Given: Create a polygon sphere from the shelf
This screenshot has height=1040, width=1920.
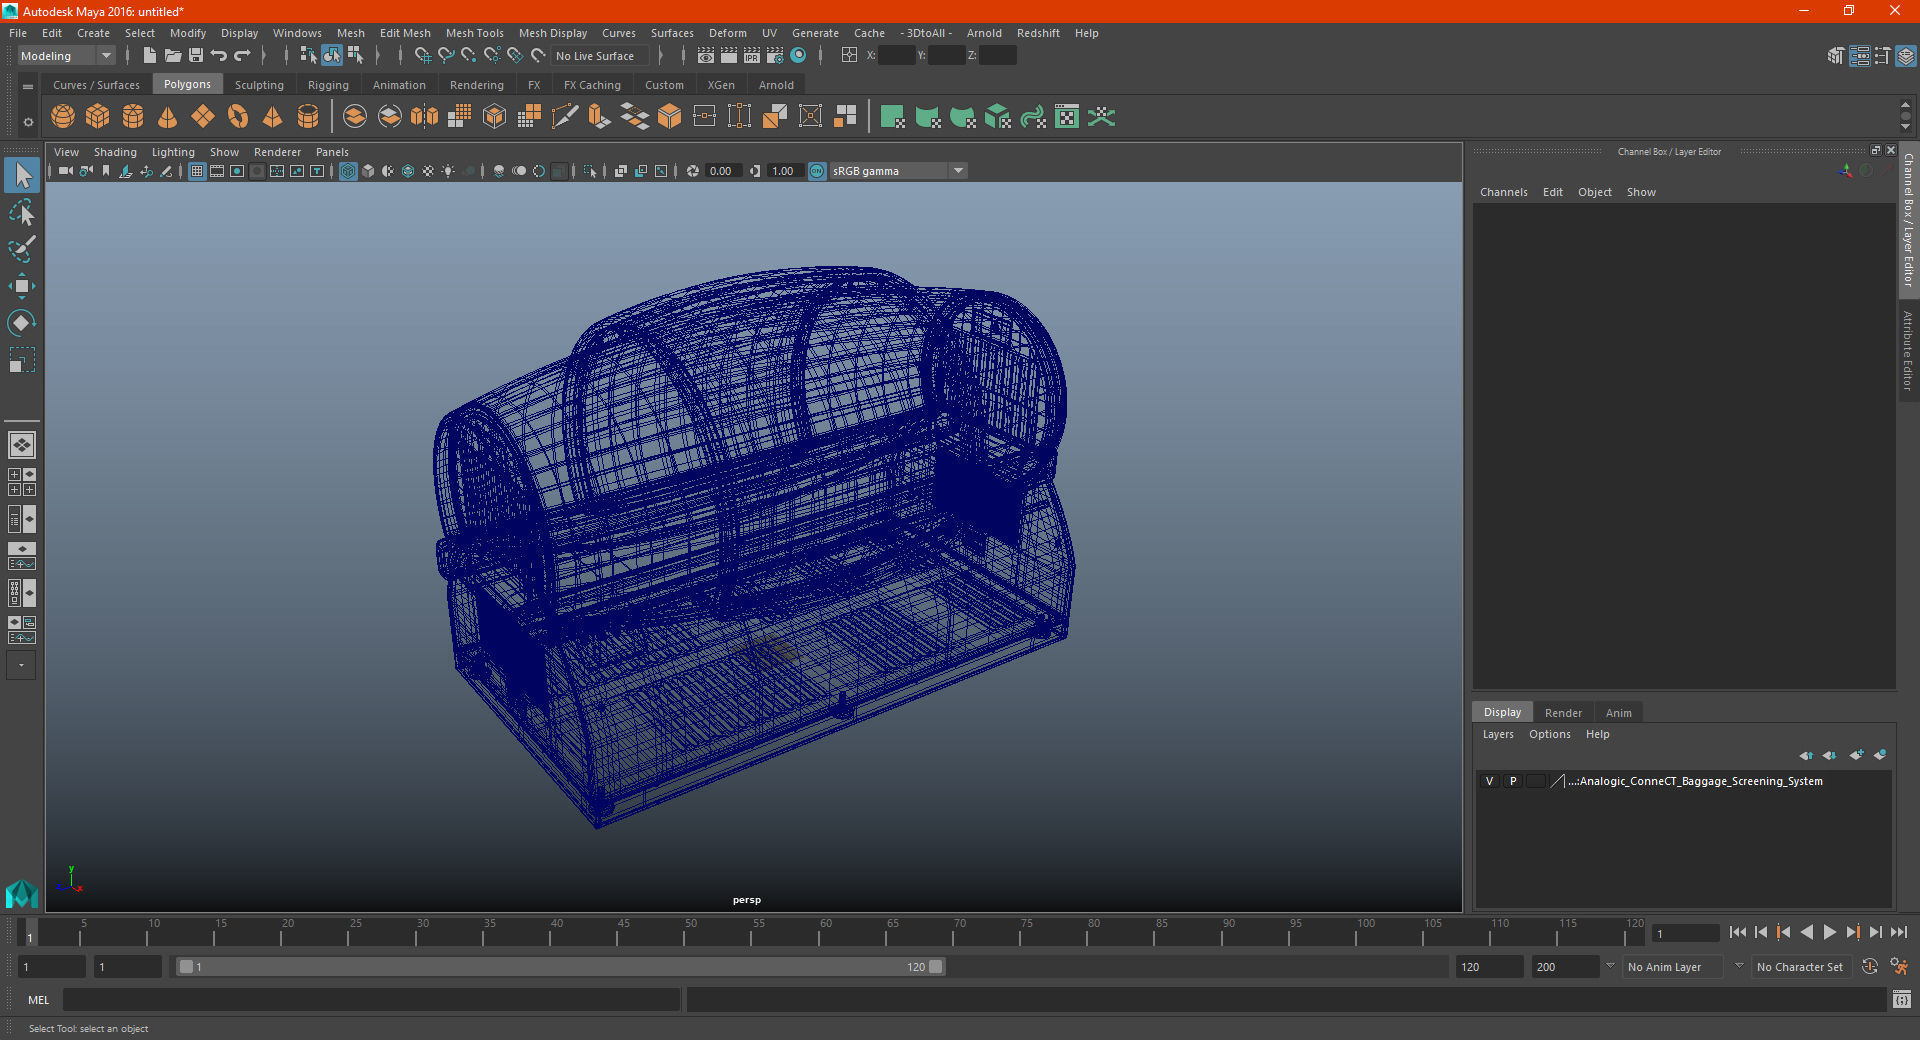Looking at the screenshot, I should (63, 117).
